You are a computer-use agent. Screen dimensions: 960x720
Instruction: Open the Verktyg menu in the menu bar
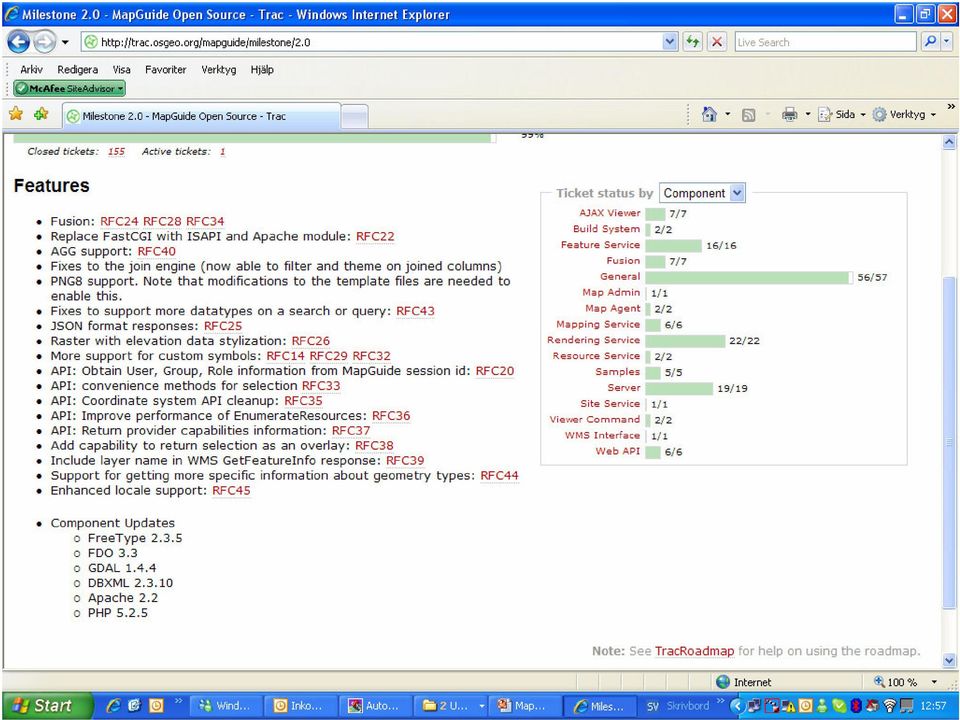(x=219, y=69)
